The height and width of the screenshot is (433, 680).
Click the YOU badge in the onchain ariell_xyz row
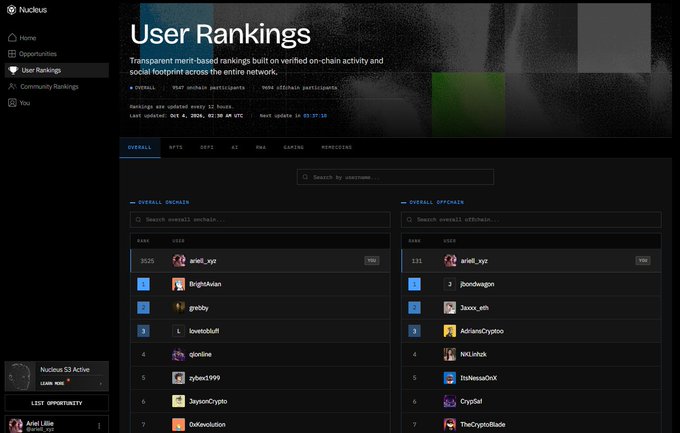click(x=372, y=260)
